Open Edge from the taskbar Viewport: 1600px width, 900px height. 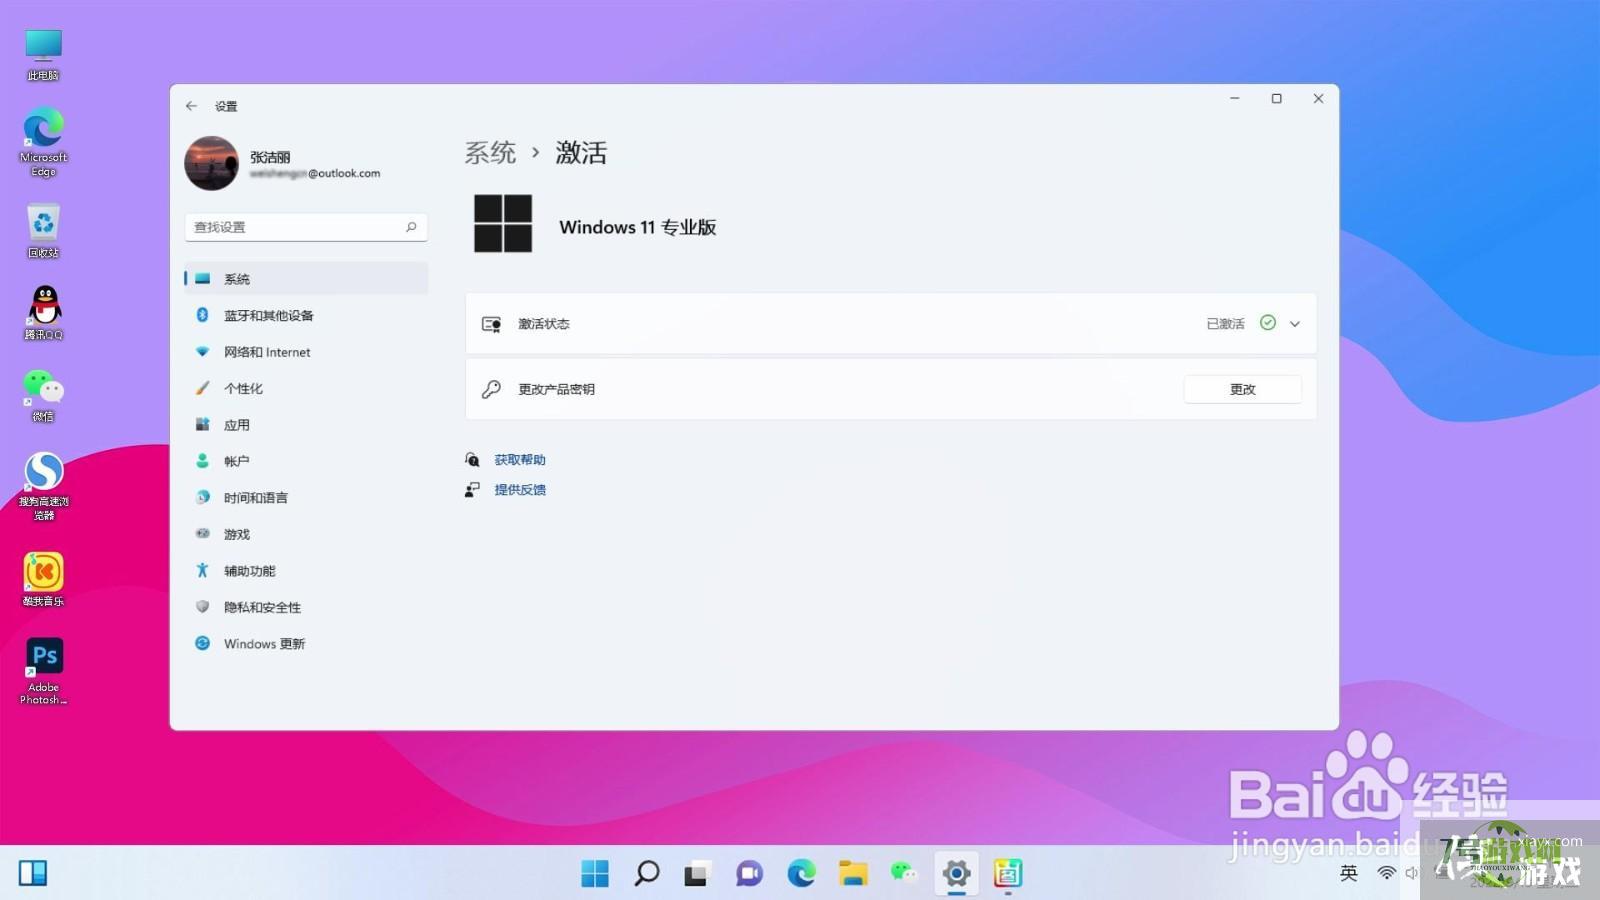tap(801, 873)
